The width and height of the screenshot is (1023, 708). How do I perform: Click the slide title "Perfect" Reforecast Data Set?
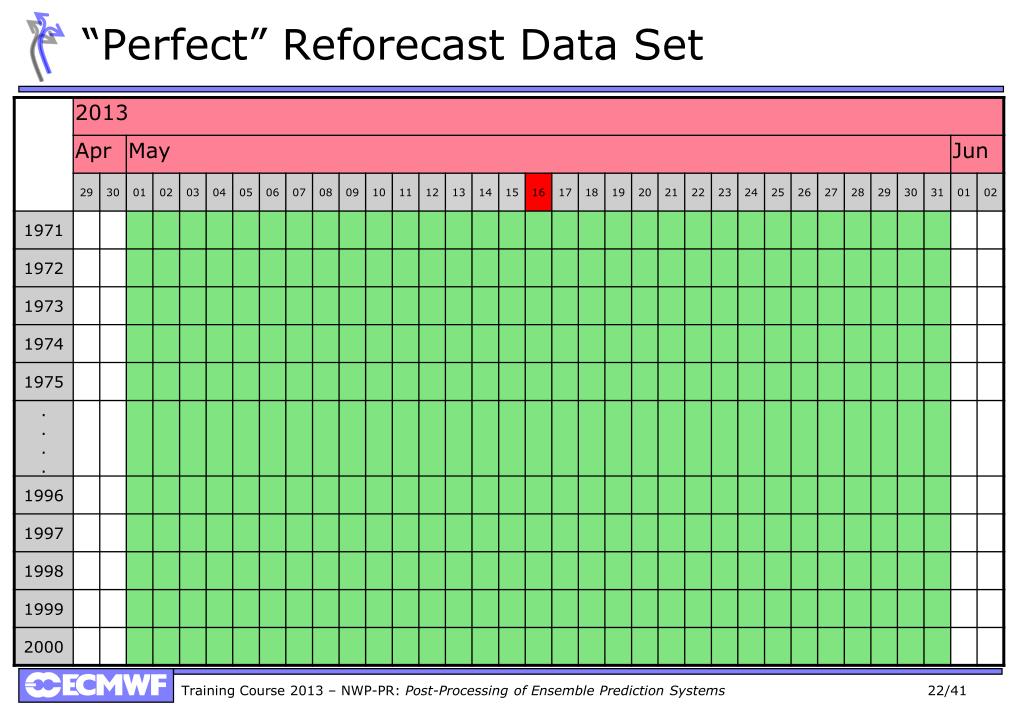pos(392,45)
